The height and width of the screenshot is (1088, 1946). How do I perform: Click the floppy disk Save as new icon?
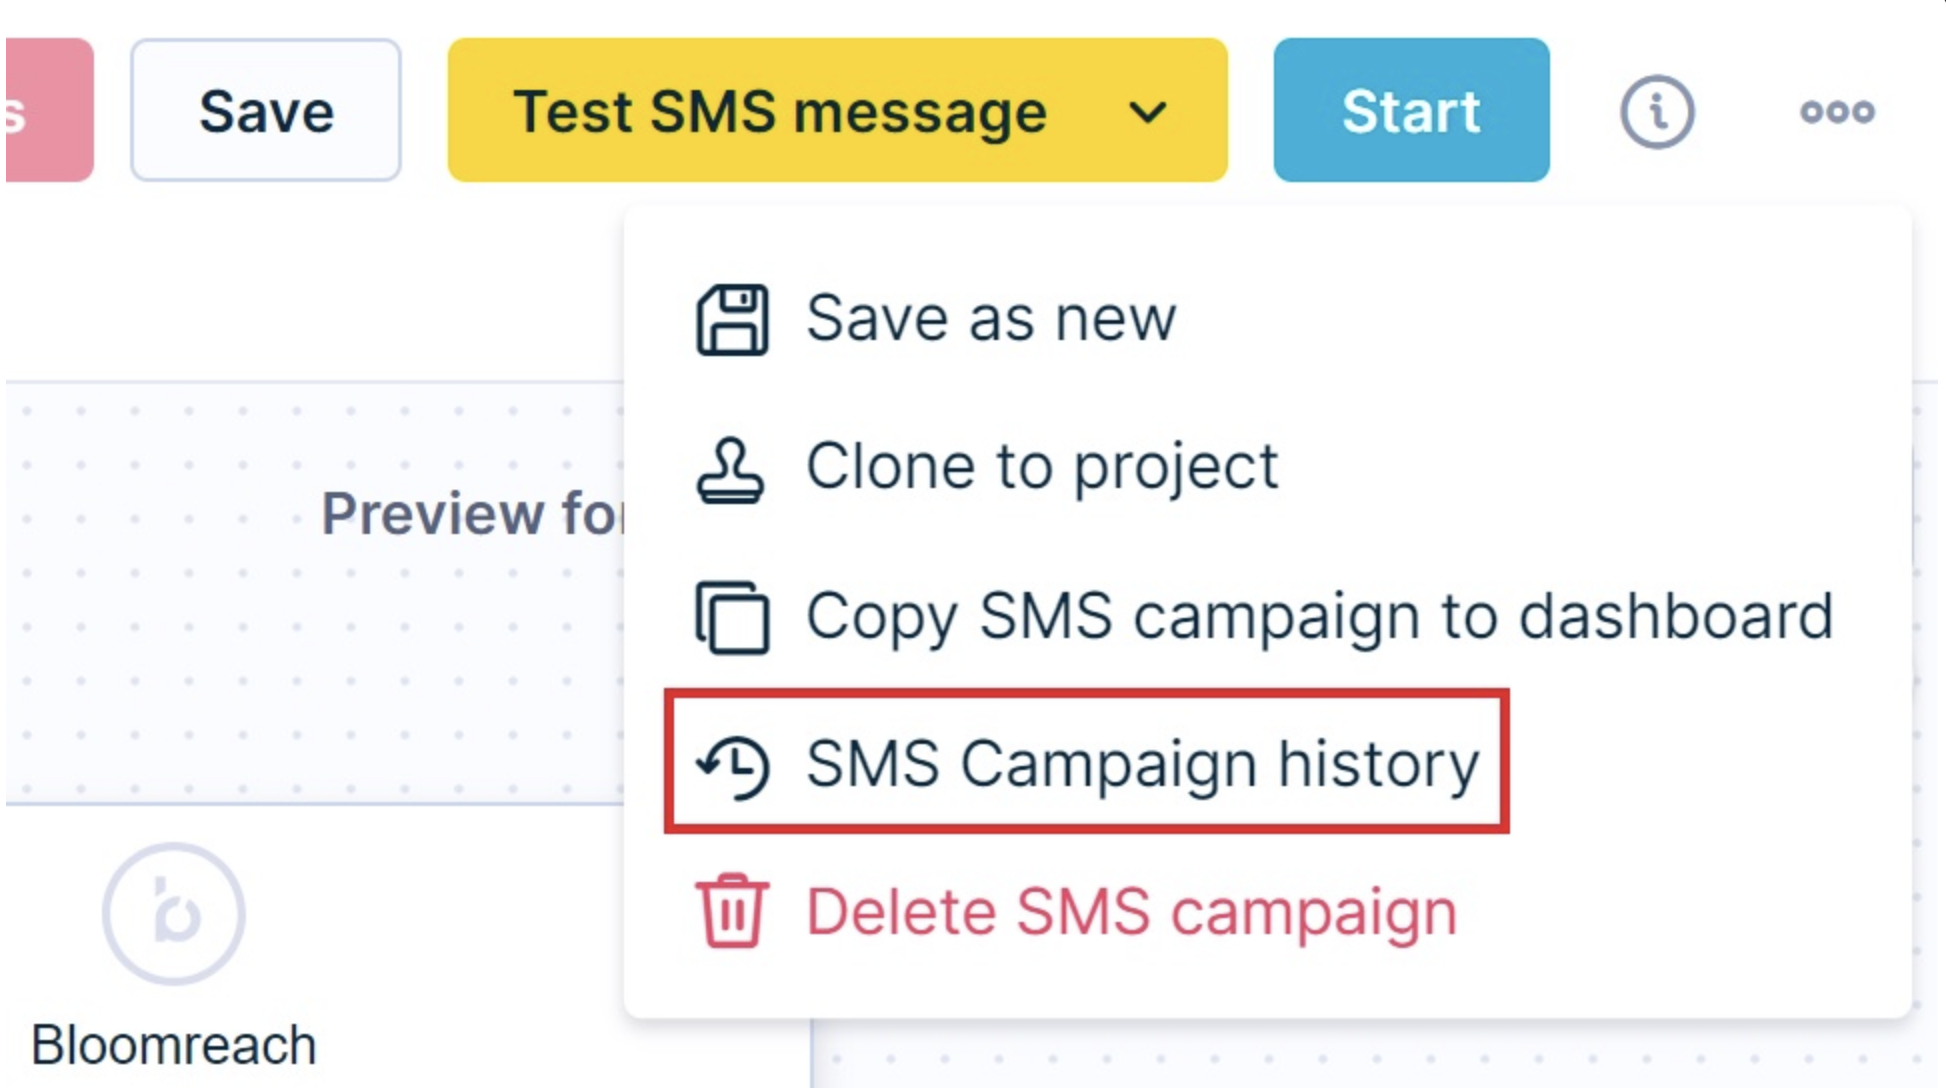[732, 320]
